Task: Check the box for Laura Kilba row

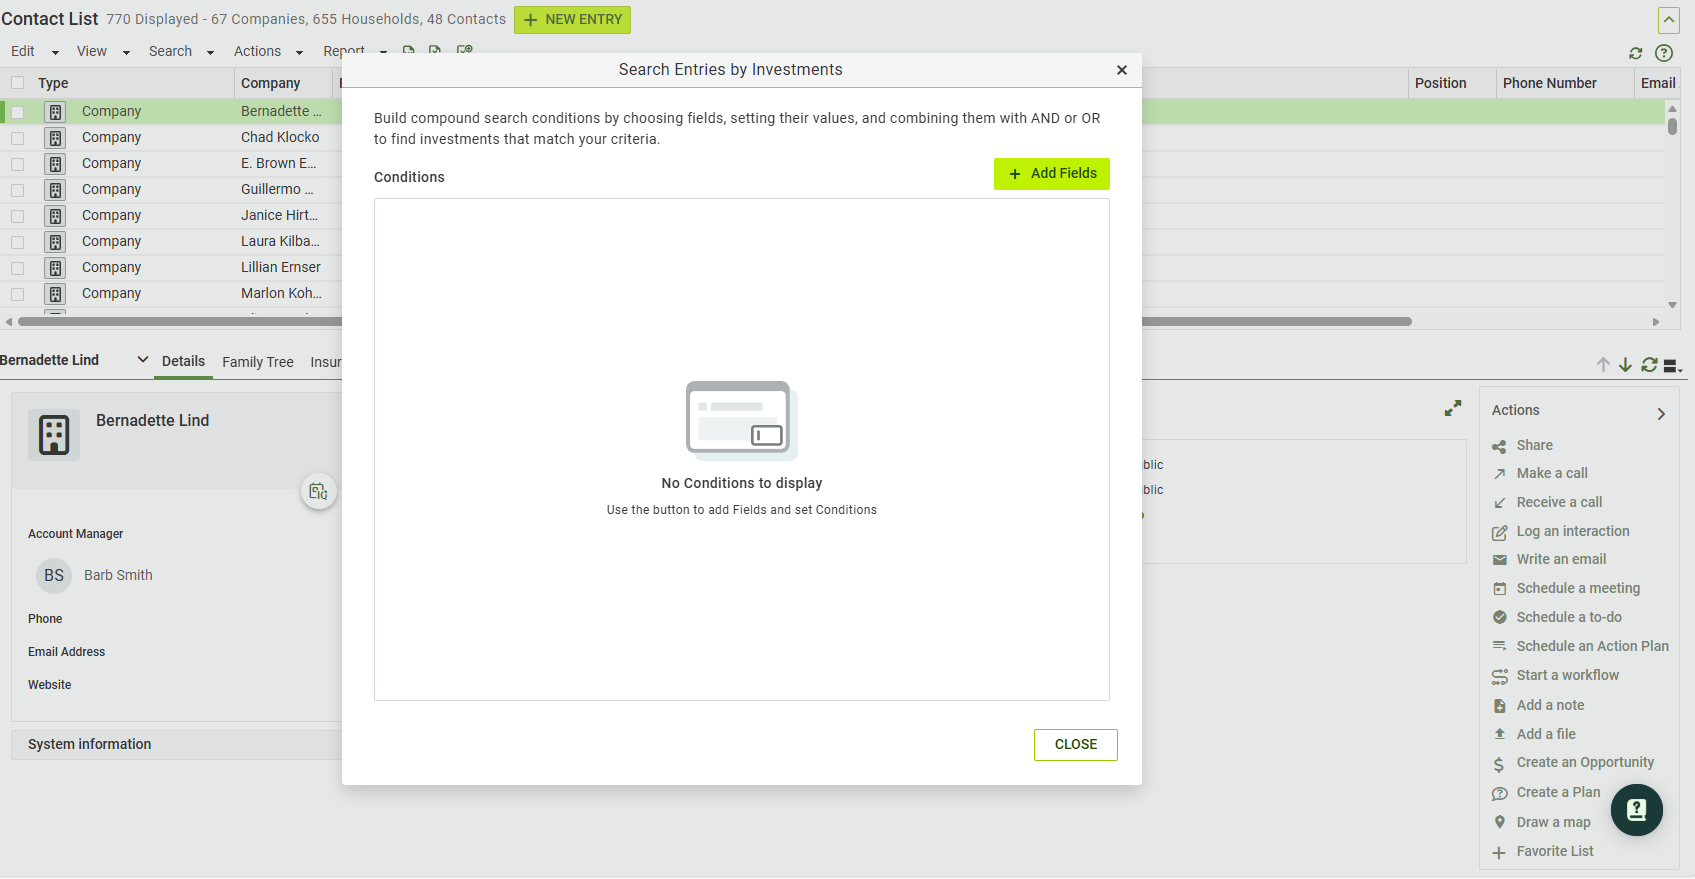Action: (x=17, y=242)
